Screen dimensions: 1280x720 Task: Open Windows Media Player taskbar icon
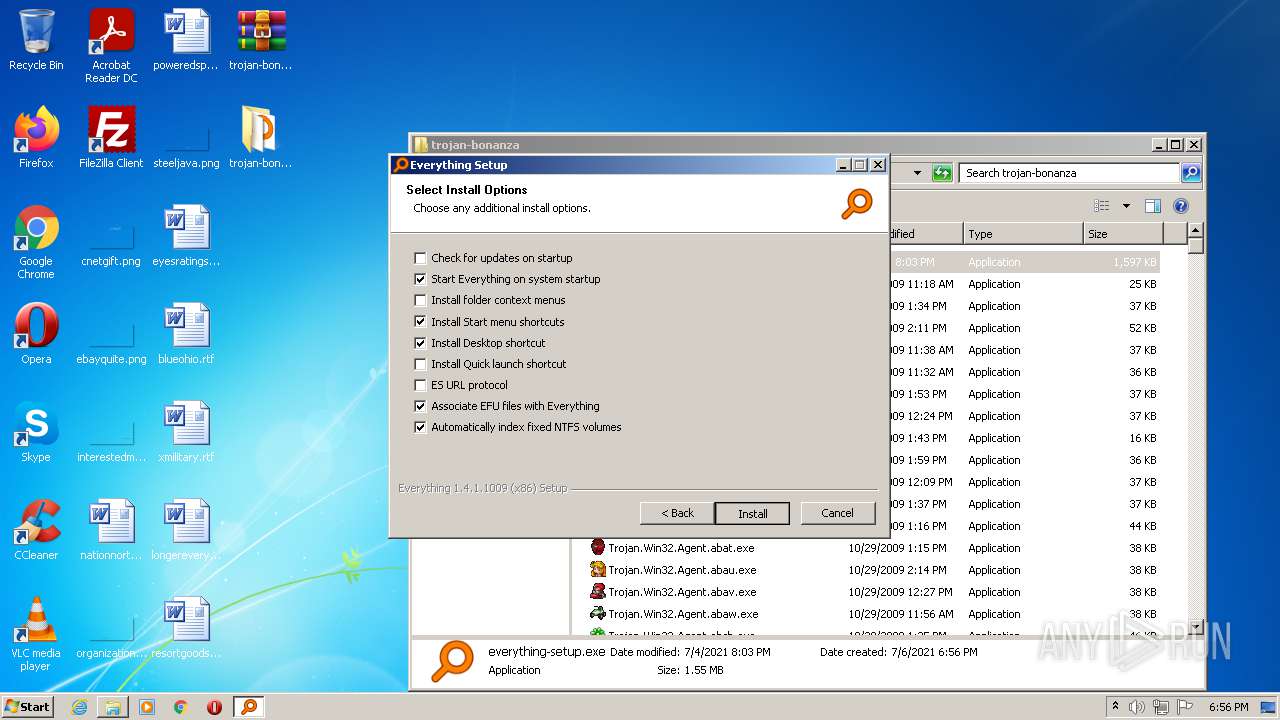coord(147,707)
